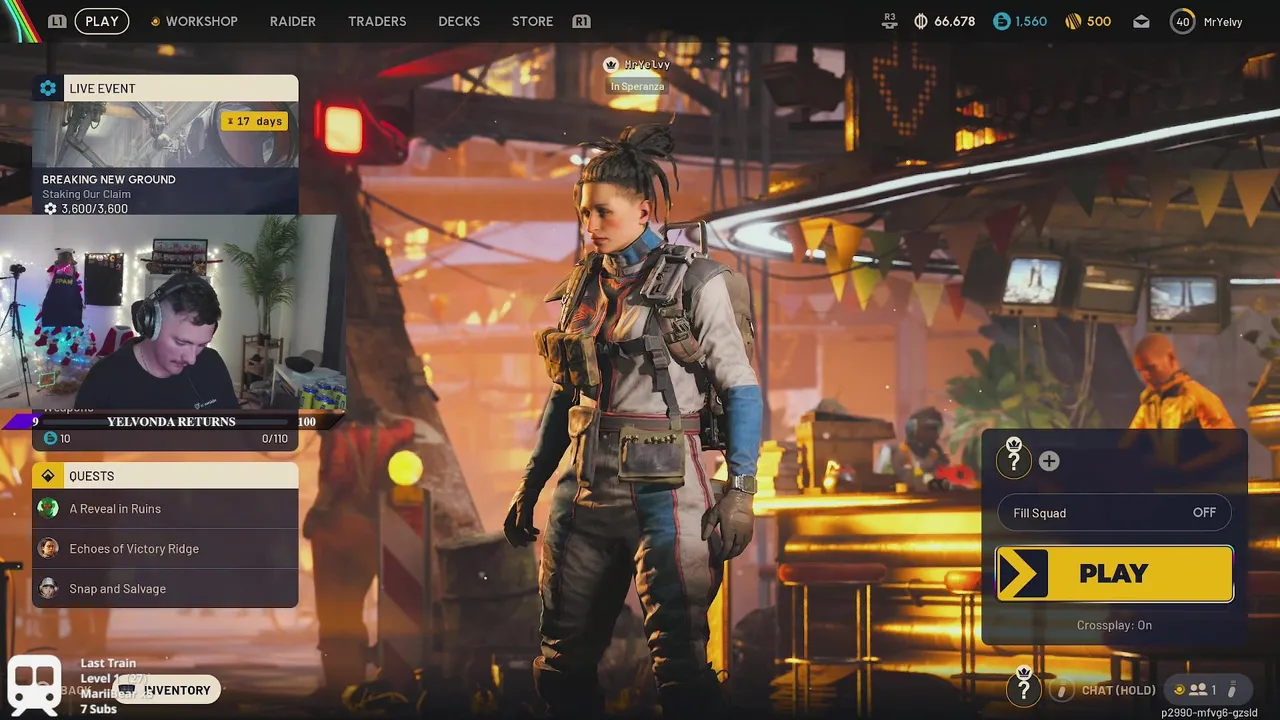Viewport: 1280px width, 720px height.
Task: Click the blue token icon beside 1,560
Action: click(x=1002, y=21)
